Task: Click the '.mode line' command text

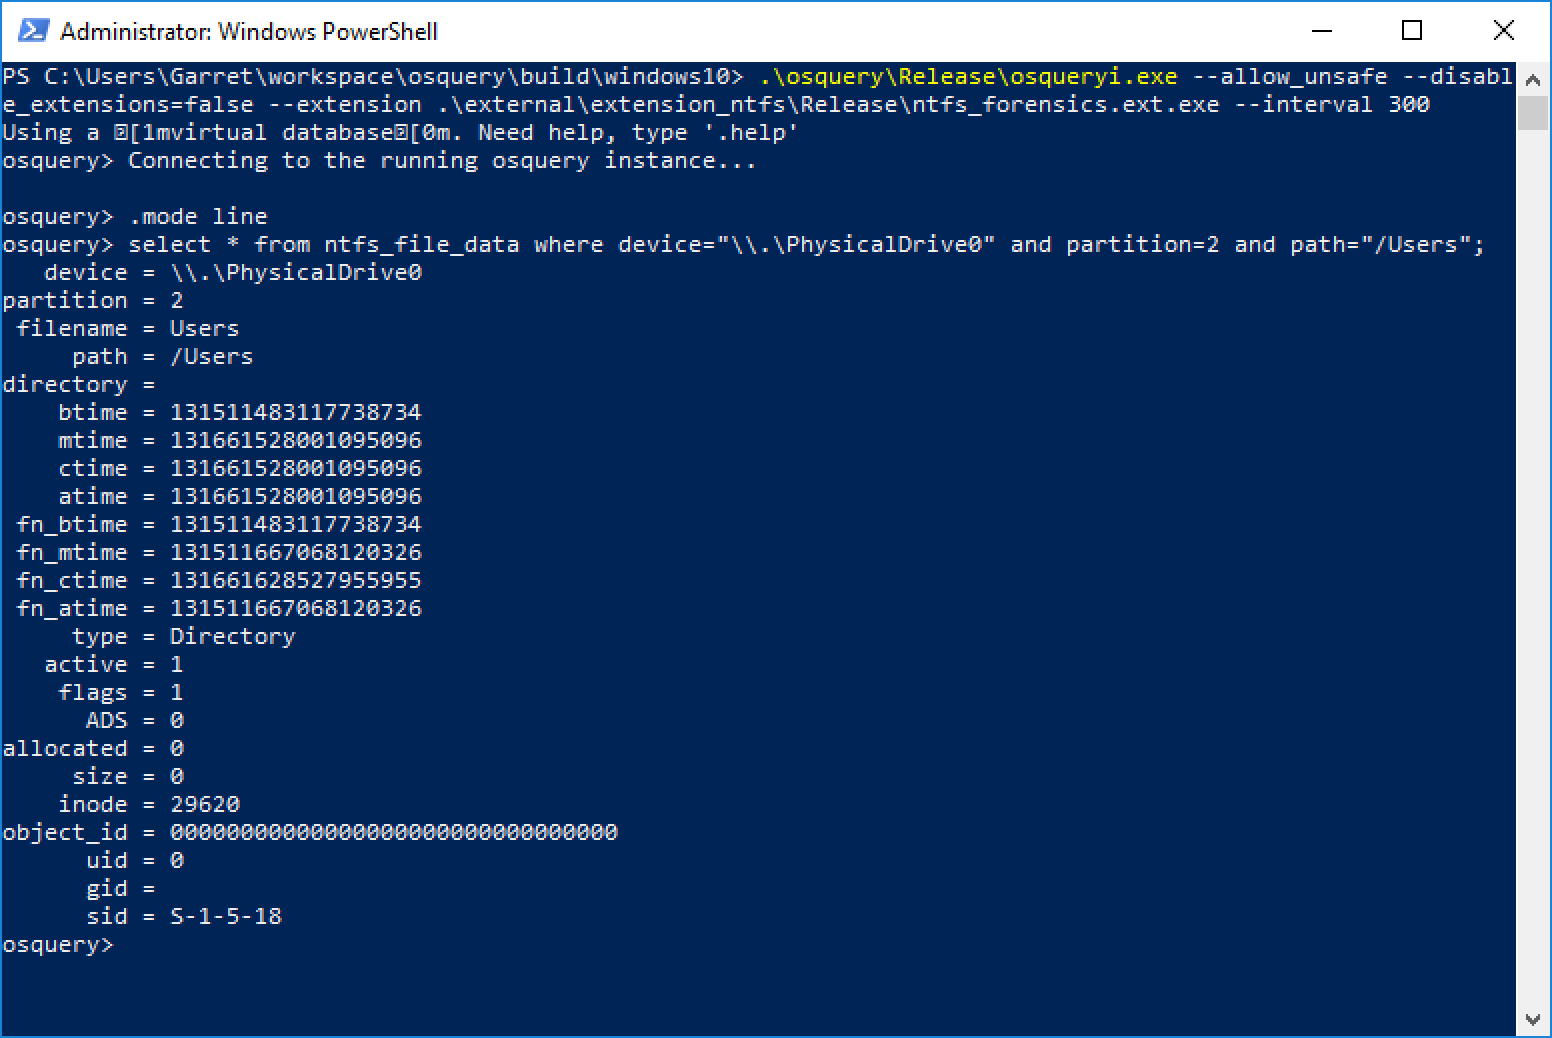Action: (x=198, y=217)
